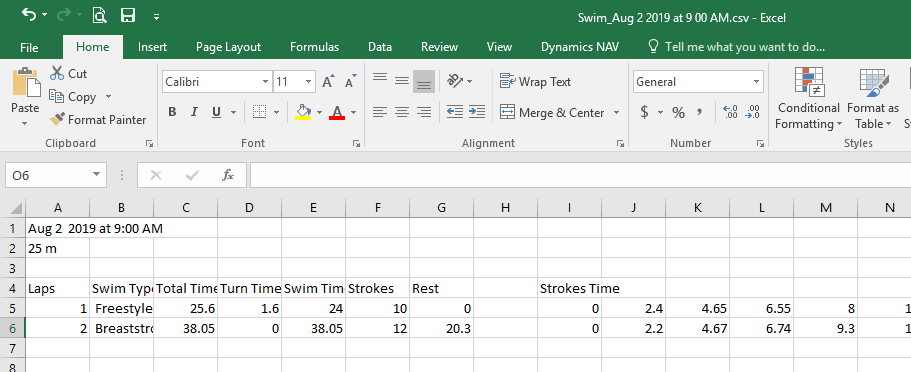The width and height of the screenshot is (911, 372).
Task: Toggle Bold formatting
Action: (x=172, y=112)
